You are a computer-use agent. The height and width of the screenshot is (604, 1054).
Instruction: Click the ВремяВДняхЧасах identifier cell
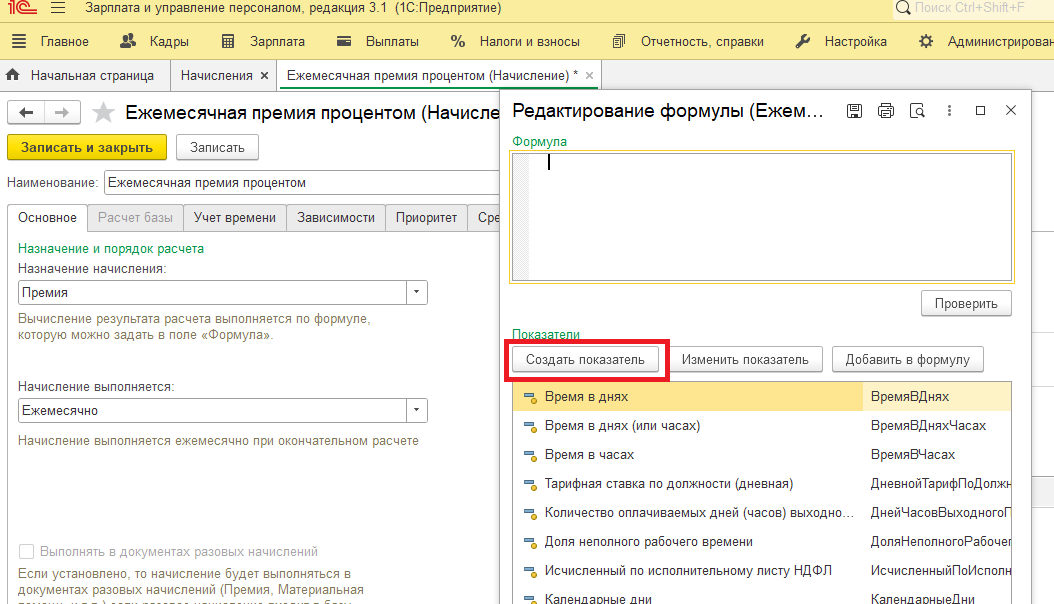coord(936,425)
